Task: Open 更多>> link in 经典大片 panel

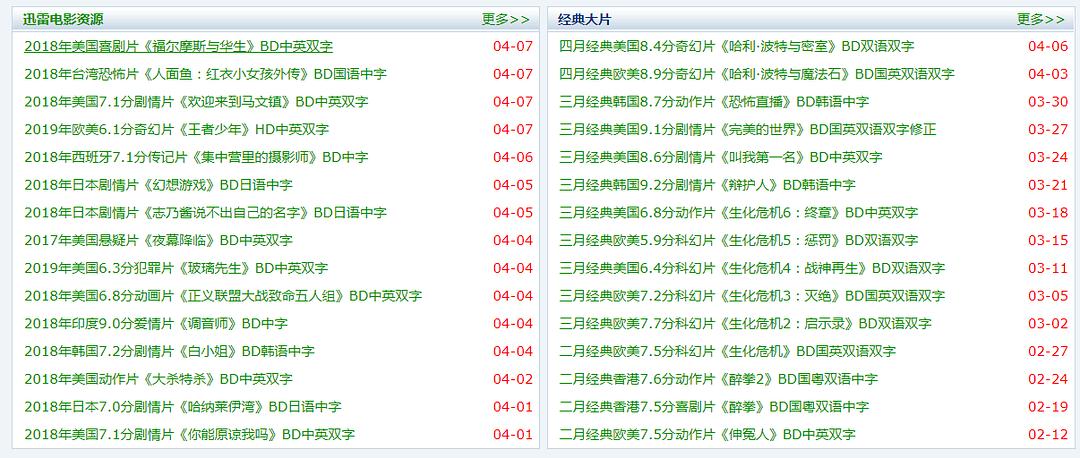Action: point(1041,19)
